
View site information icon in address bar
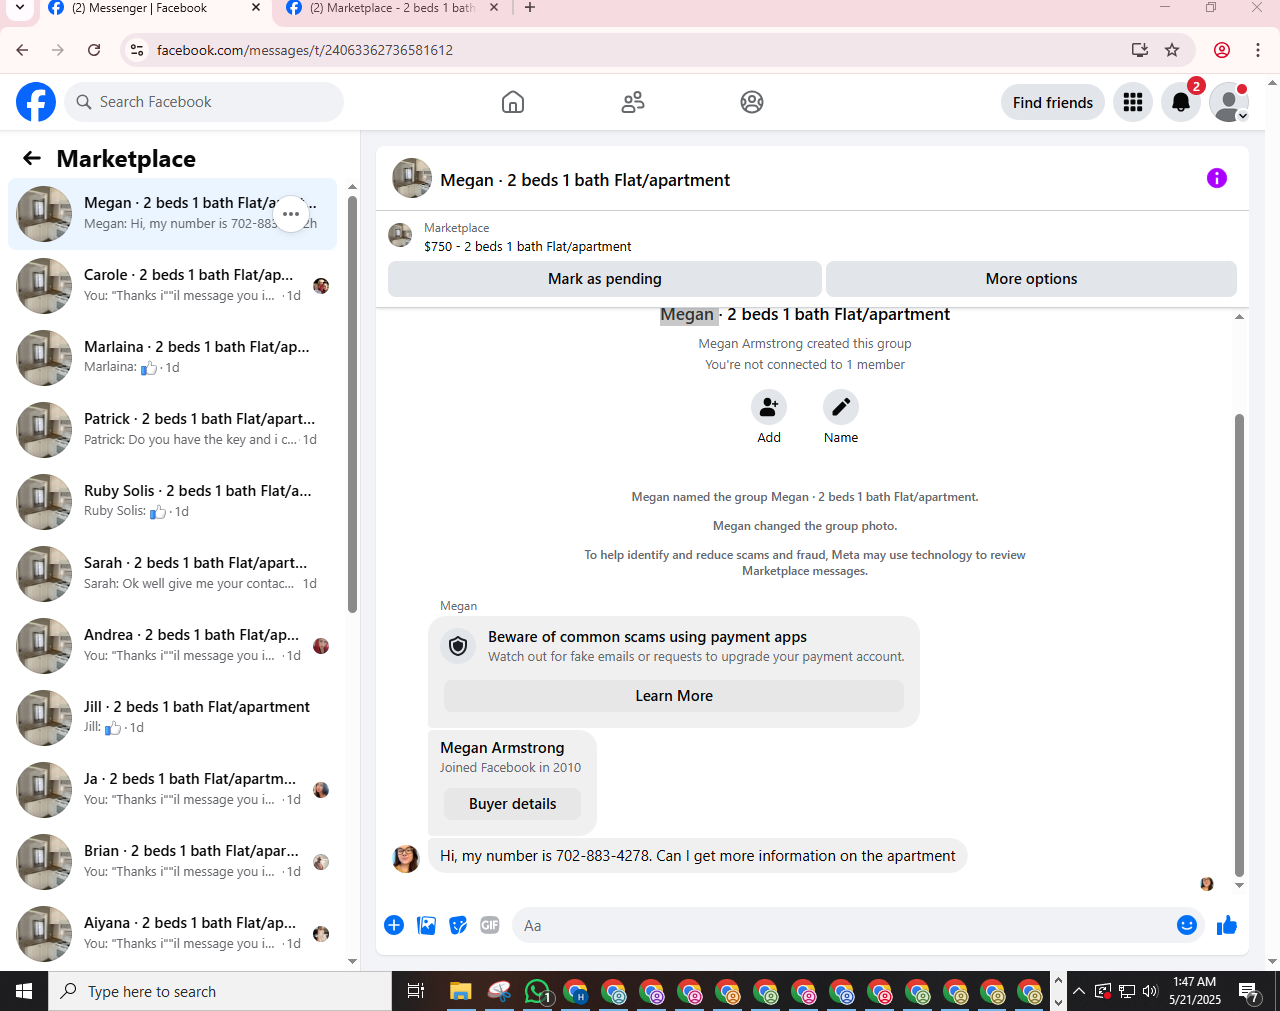[x=138, y=50]
